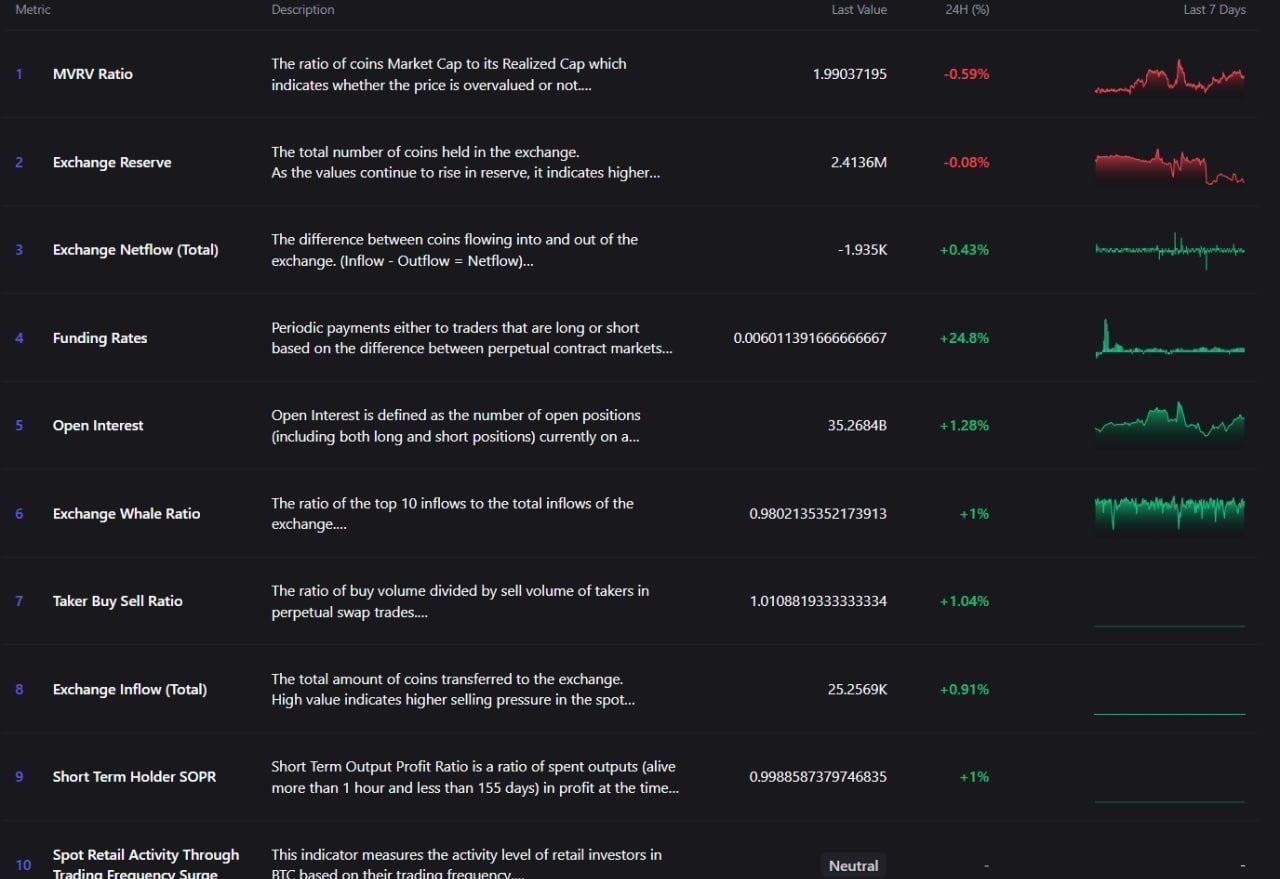Open the Open Interest green sparkline chart

(x=1170, y=420)
